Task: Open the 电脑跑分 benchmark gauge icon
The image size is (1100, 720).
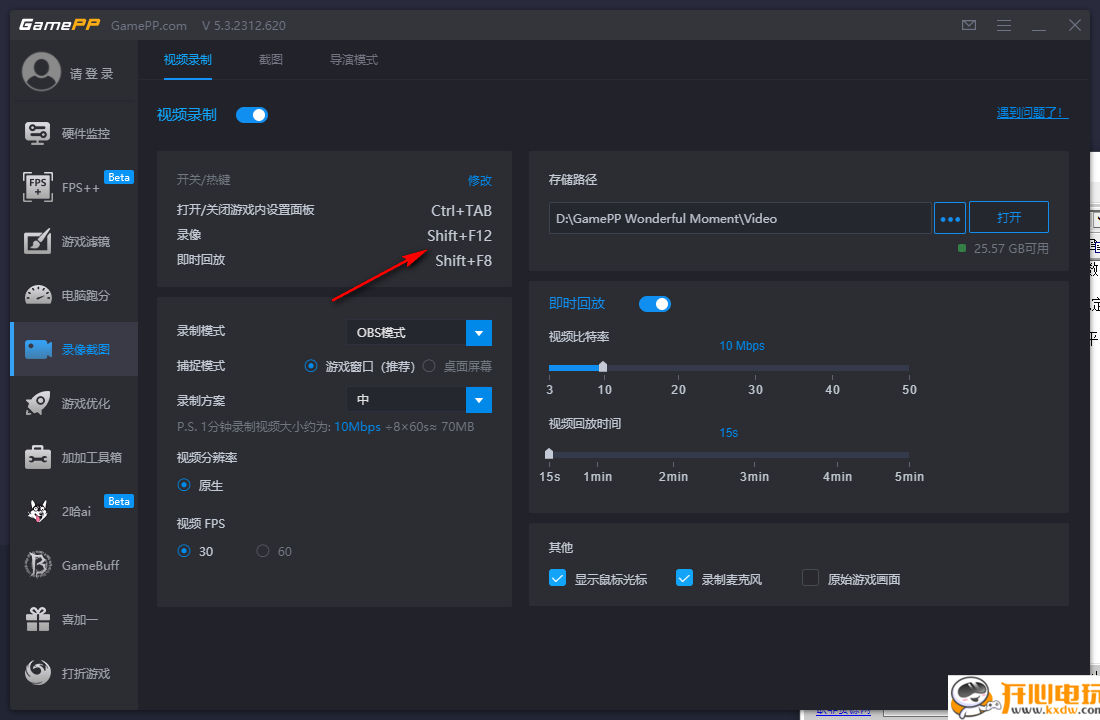Action: point(38,295)
